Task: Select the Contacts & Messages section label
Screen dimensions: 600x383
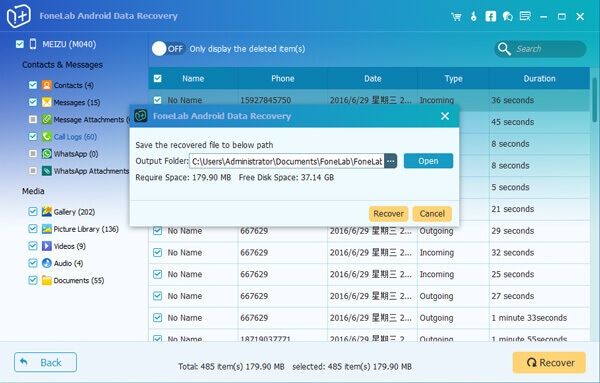Action: 62,65
